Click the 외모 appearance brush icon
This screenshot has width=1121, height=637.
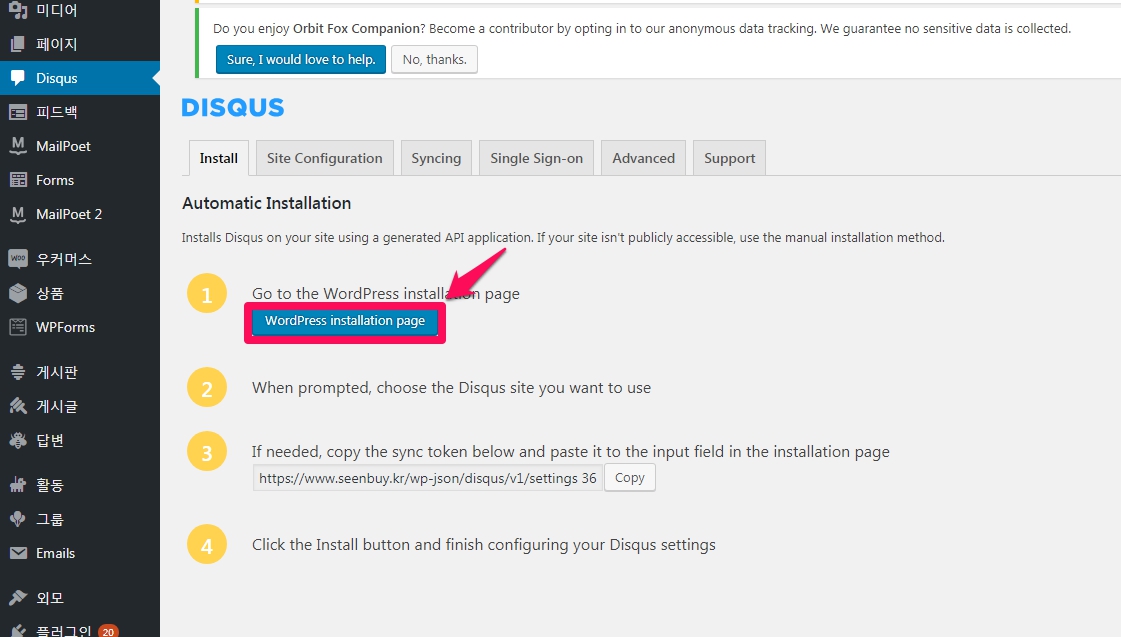tap(18, 598)
